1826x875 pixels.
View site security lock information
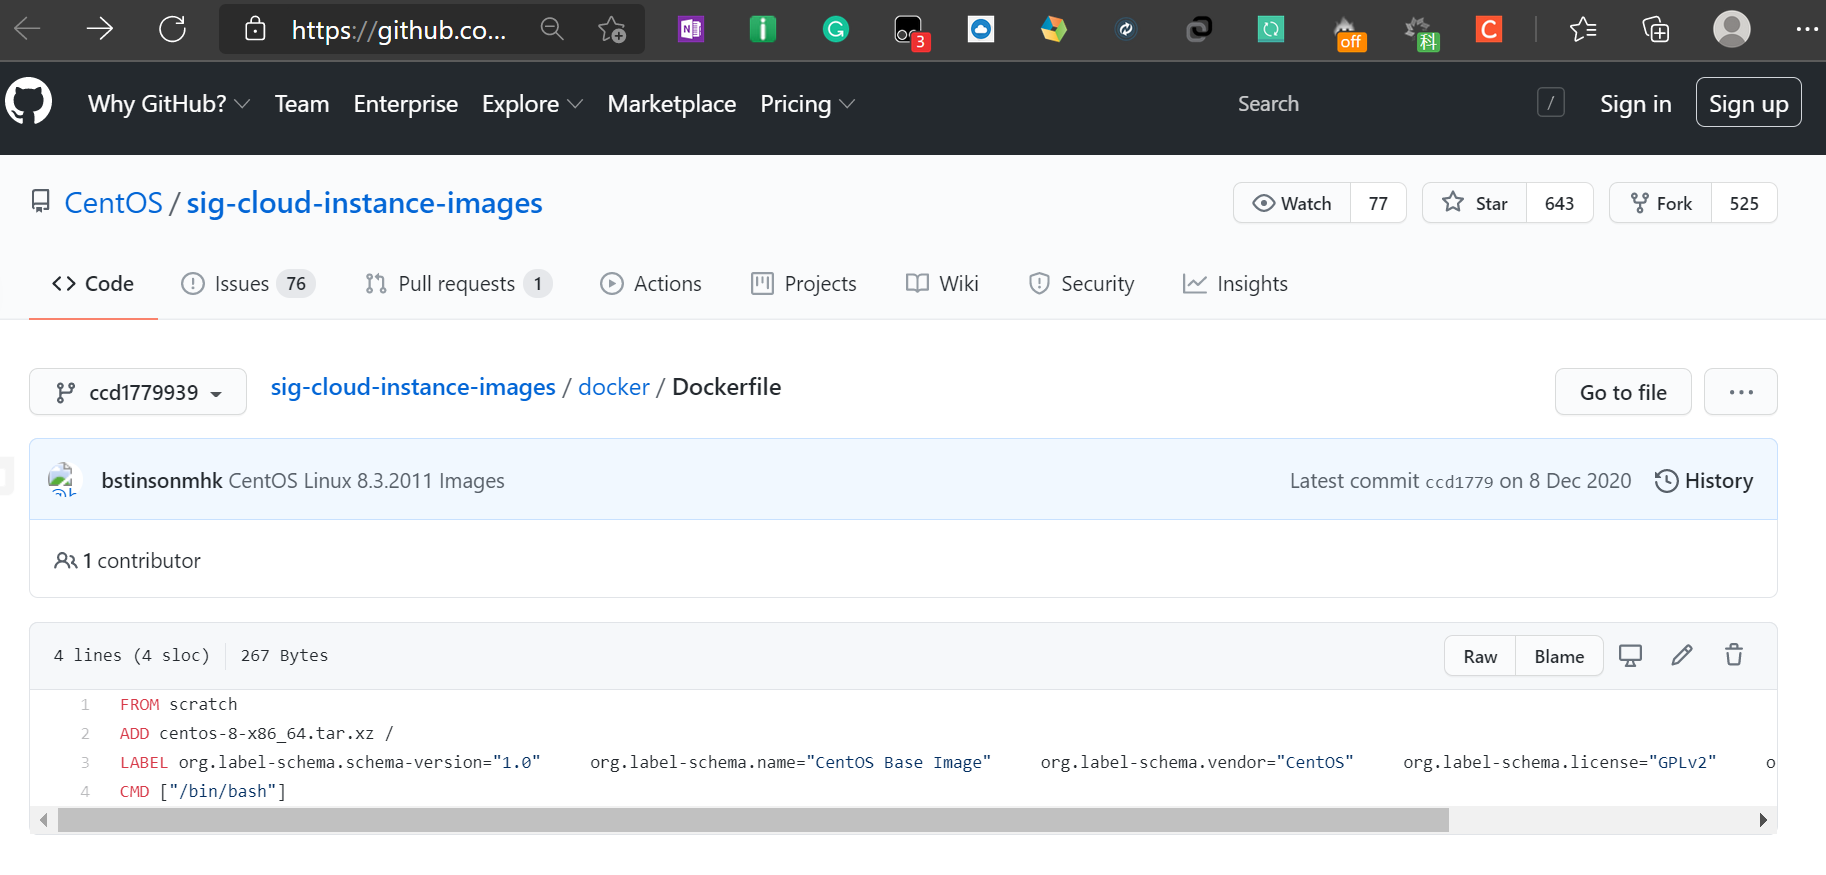click(256, 29)
